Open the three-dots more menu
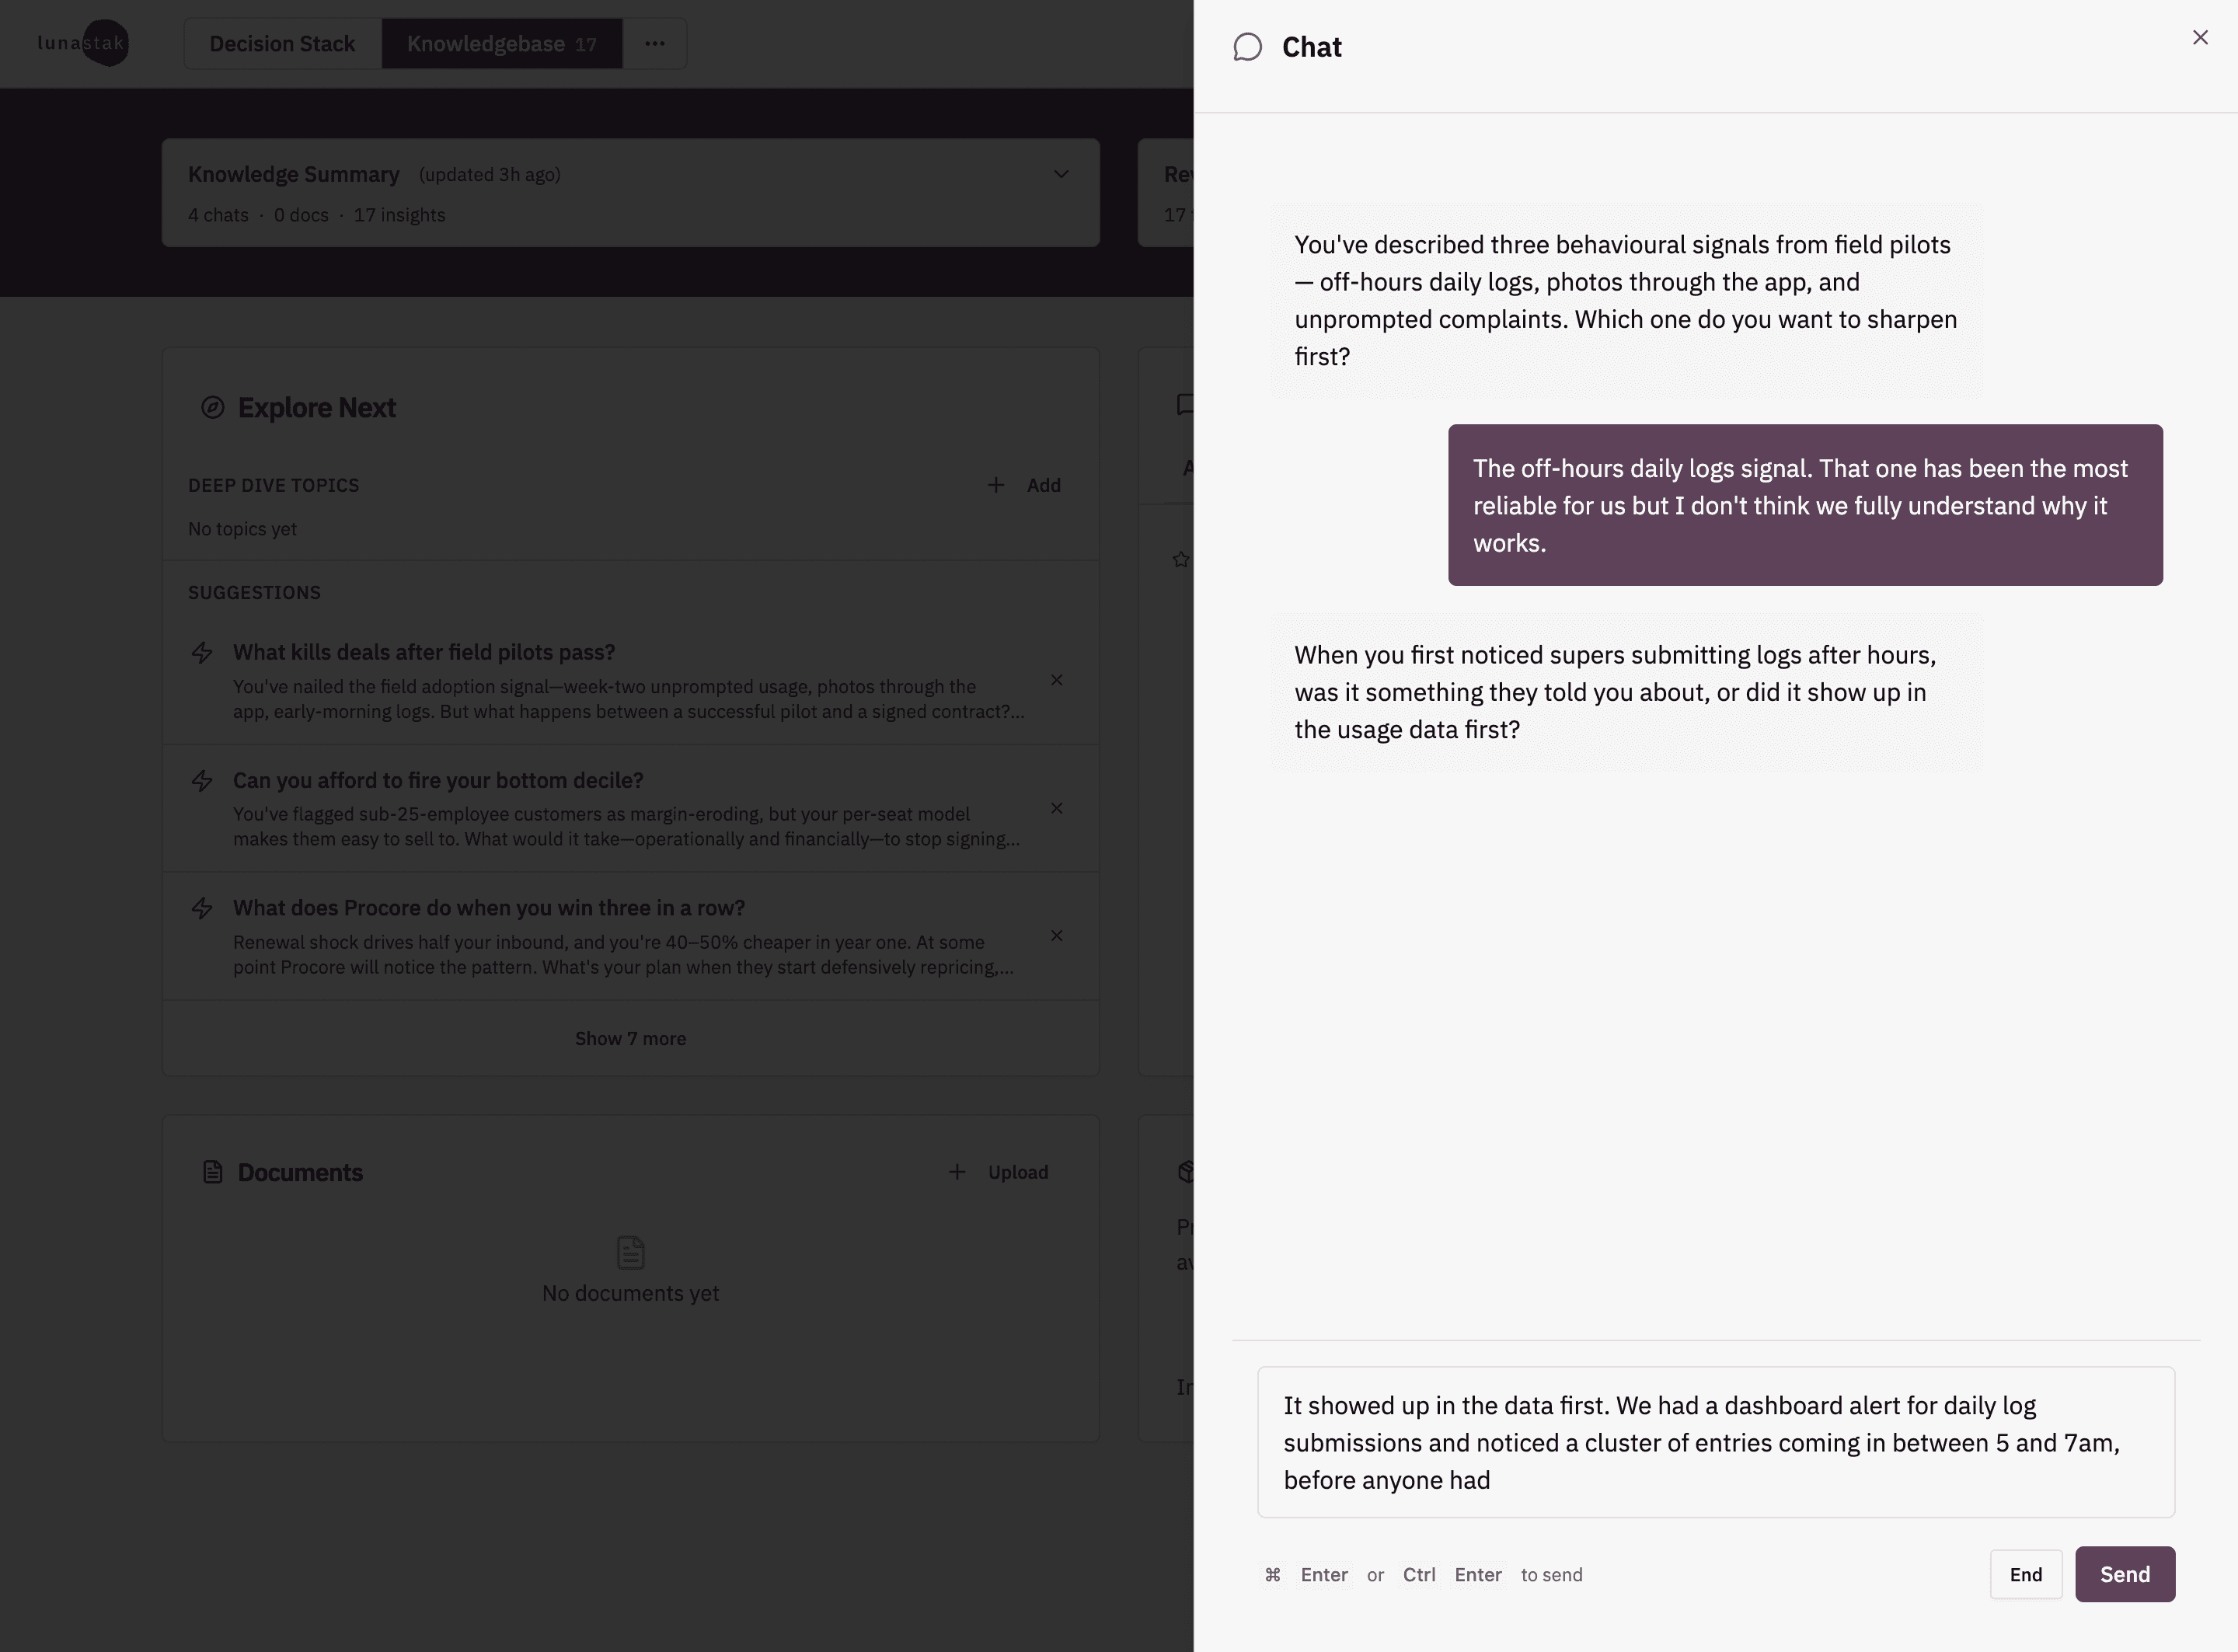 [655, 44]
